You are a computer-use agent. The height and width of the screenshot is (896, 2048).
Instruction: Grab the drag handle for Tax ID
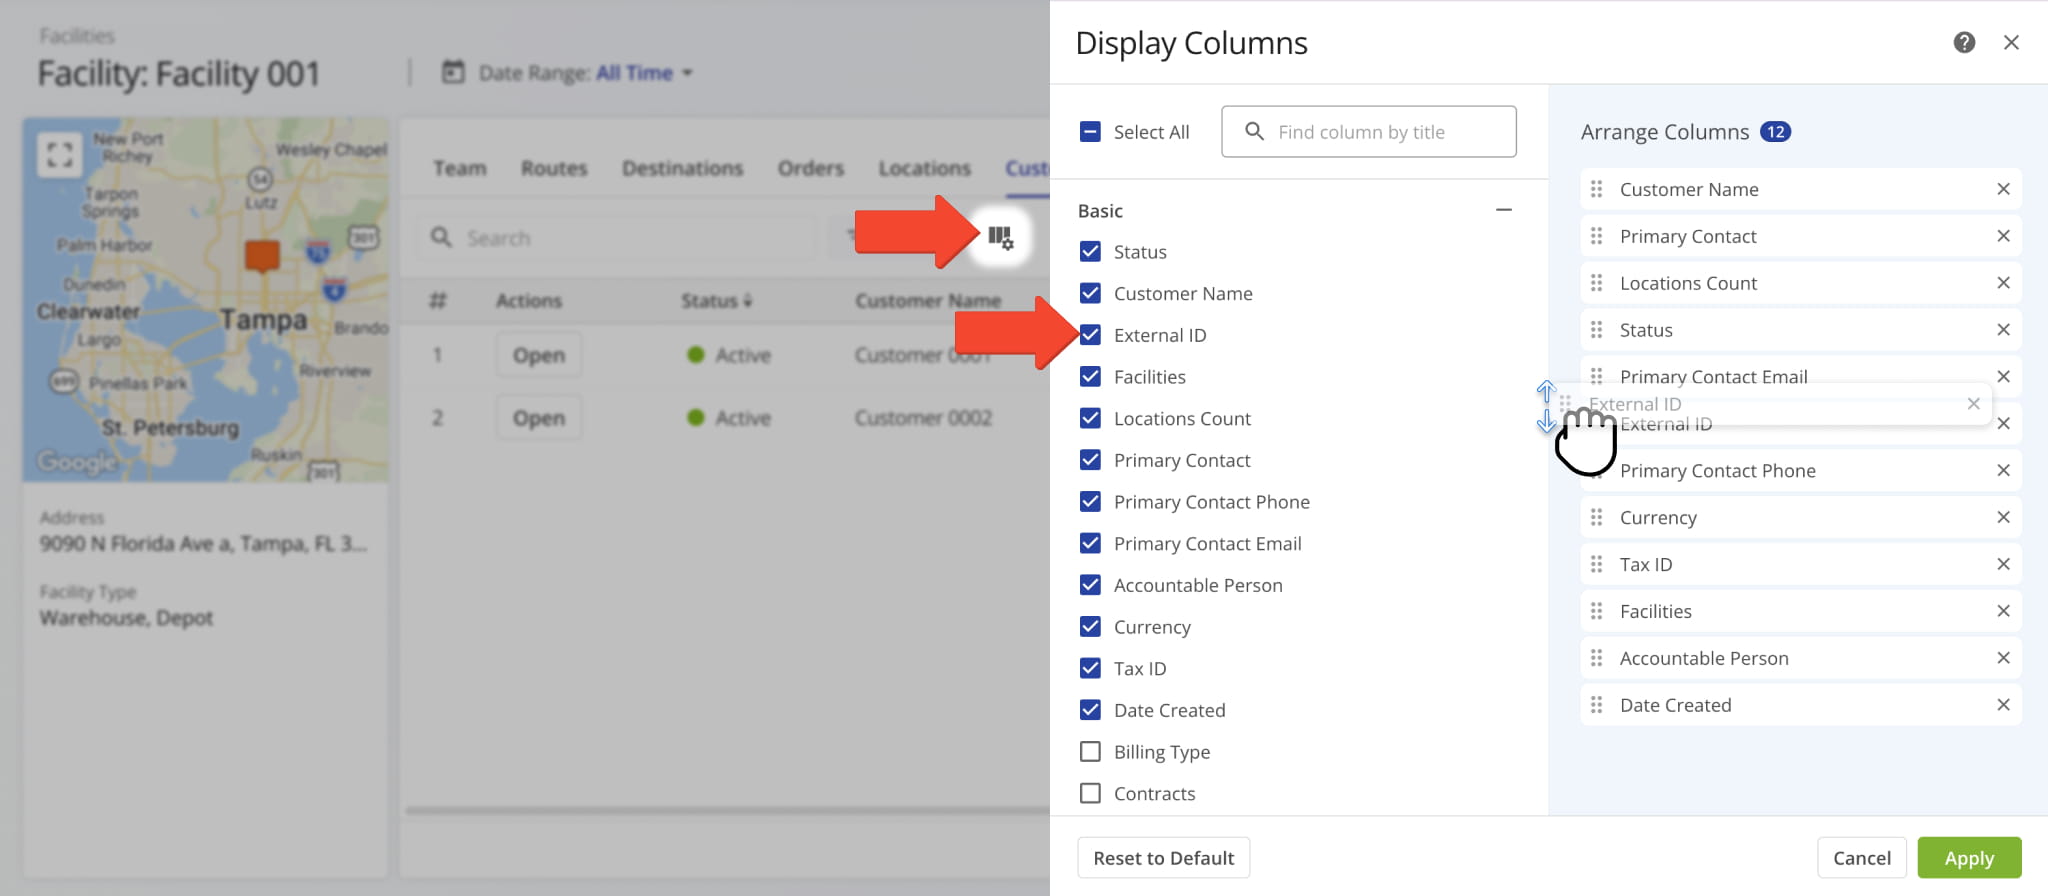click(x=1596, y=564)
